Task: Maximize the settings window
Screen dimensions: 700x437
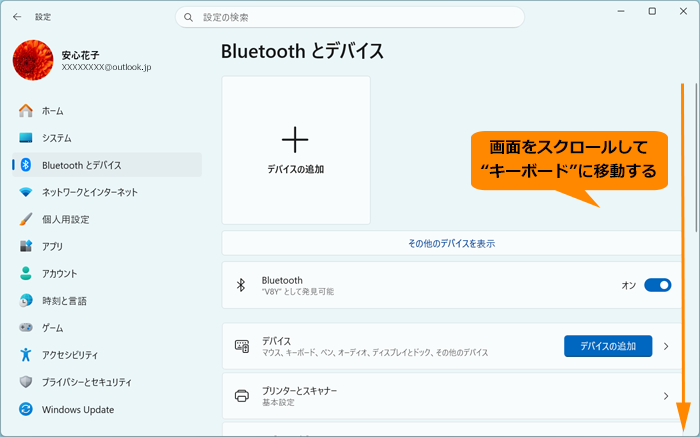Action: 652,11
